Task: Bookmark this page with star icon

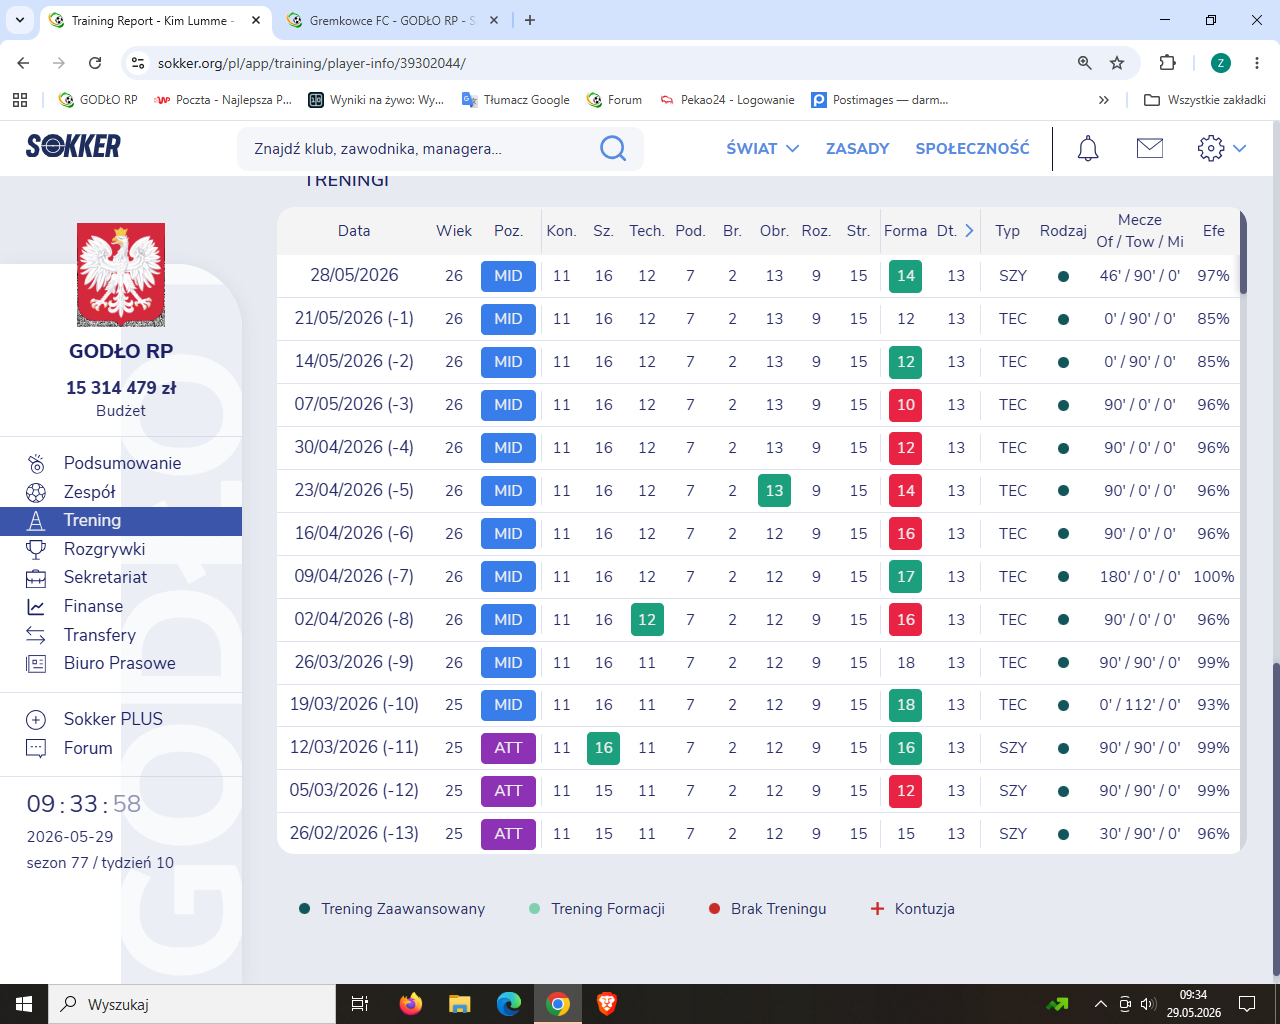Action: [1117, 63]
